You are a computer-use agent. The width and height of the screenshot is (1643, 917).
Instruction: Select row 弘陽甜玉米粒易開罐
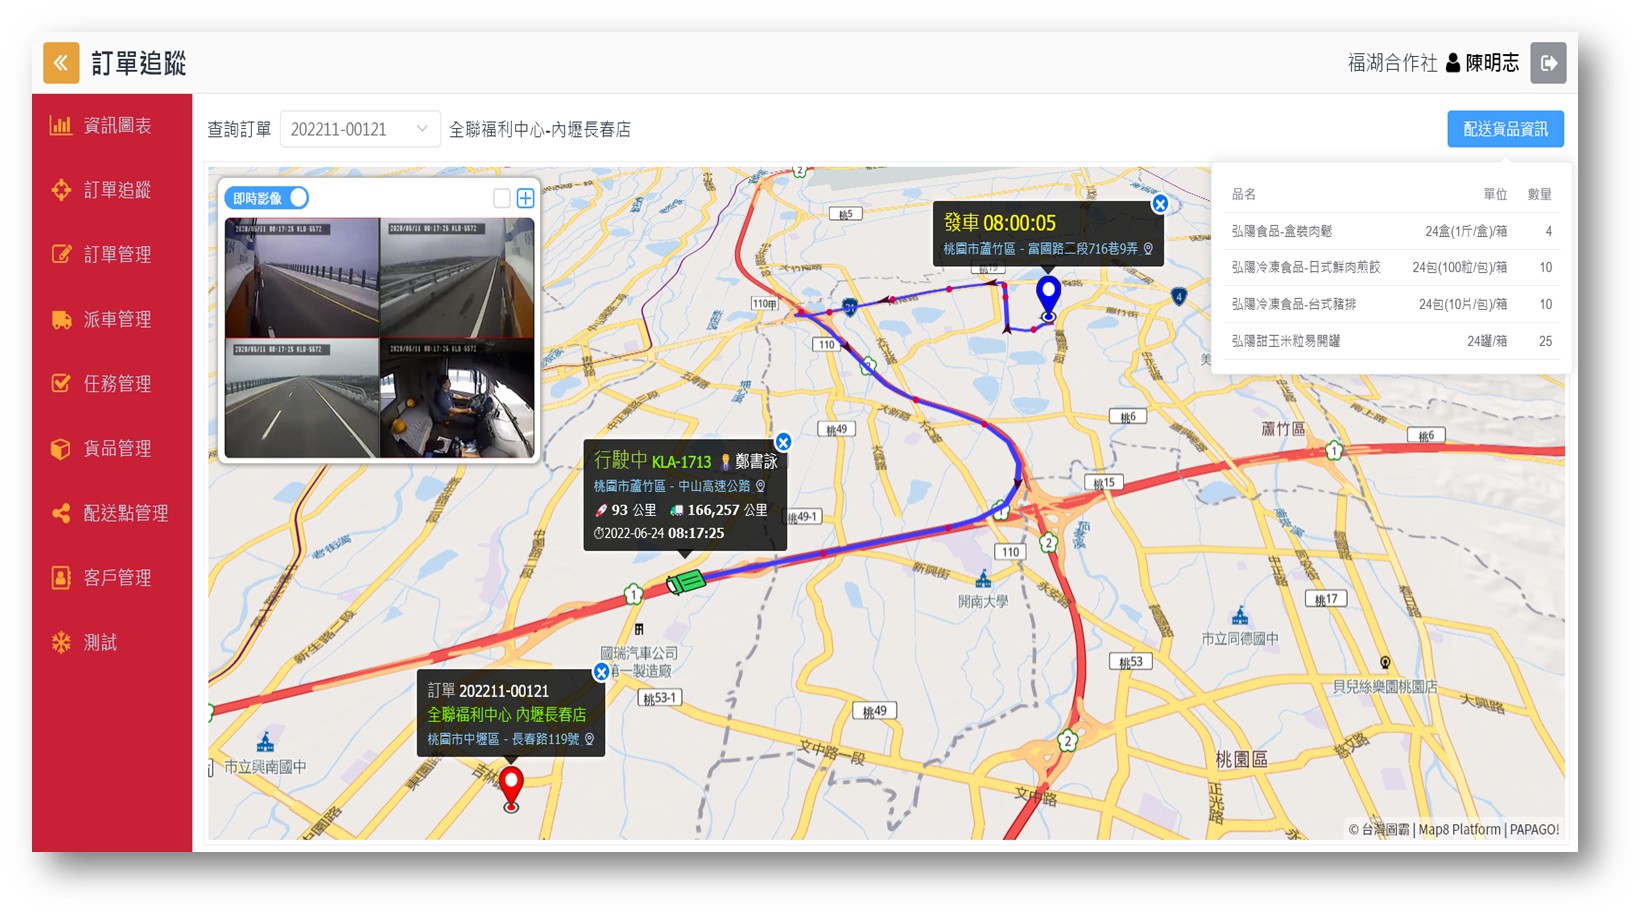(x=1391, y=341)
